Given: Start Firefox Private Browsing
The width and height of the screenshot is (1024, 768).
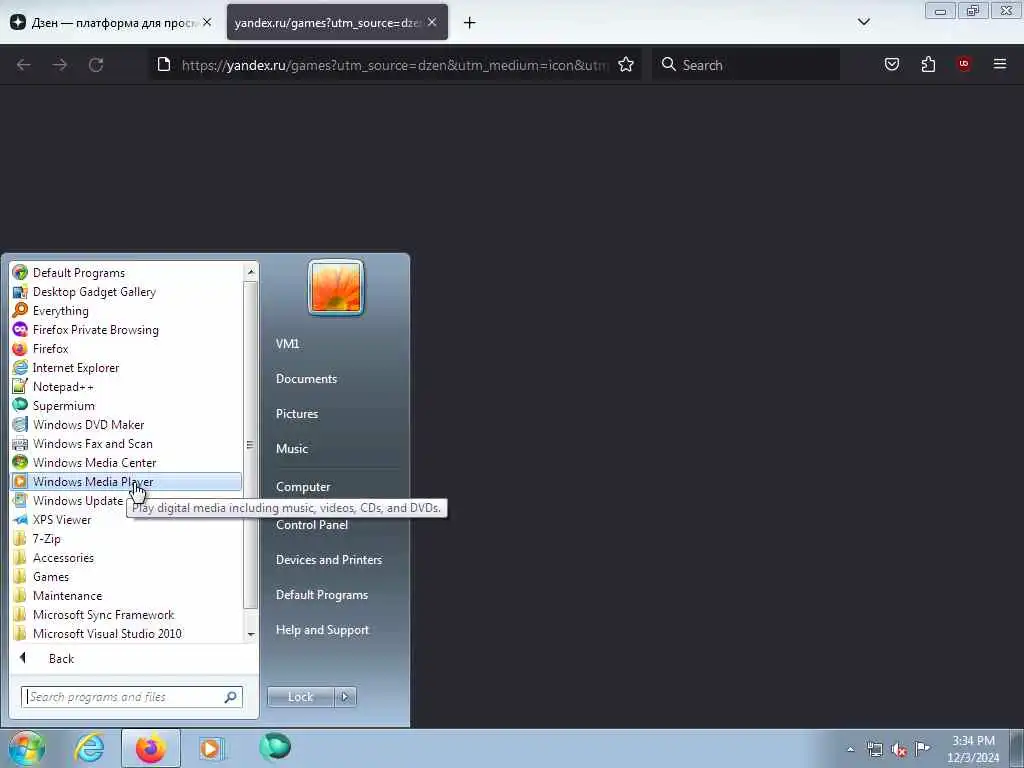Looking at the screenshot, I should (x=127, y=330).
